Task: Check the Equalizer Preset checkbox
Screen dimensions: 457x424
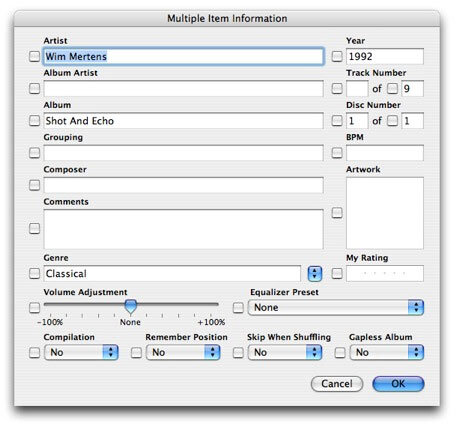Action: tap(238, 307)
